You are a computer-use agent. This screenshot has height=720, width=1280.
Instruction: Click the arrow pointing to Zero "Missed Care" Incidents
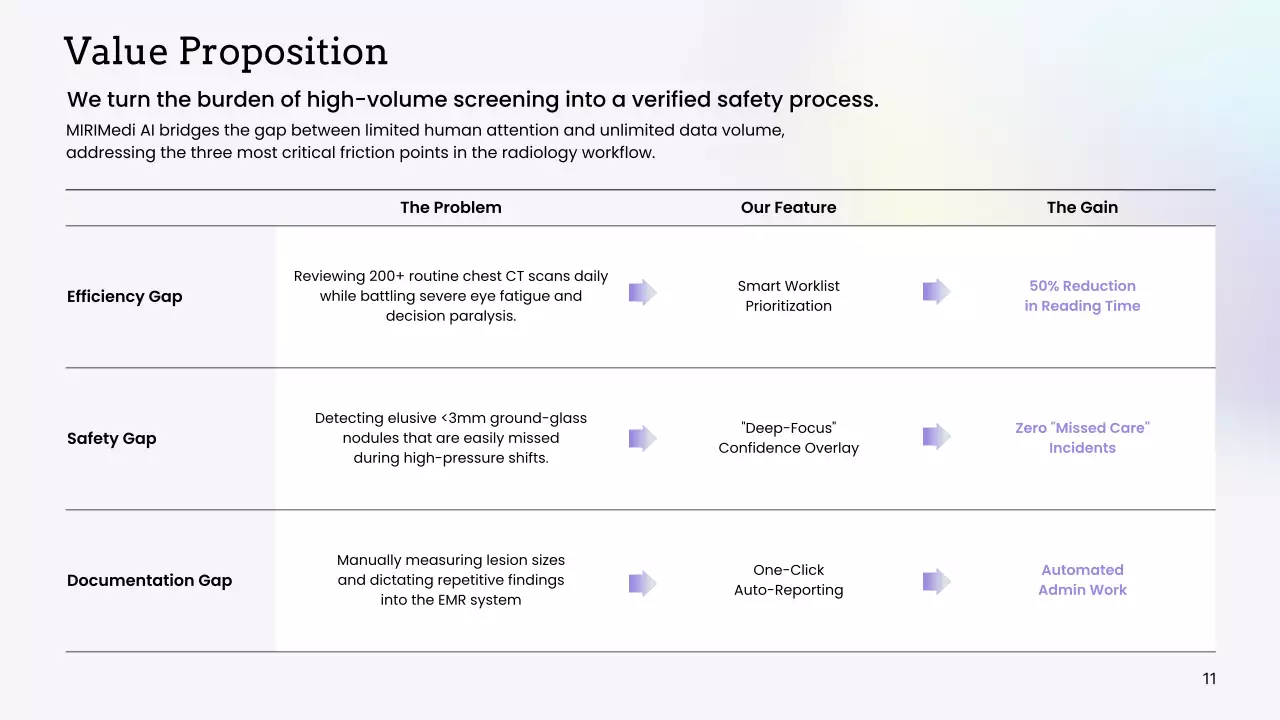pyautogui.click(x=936, y=436)
